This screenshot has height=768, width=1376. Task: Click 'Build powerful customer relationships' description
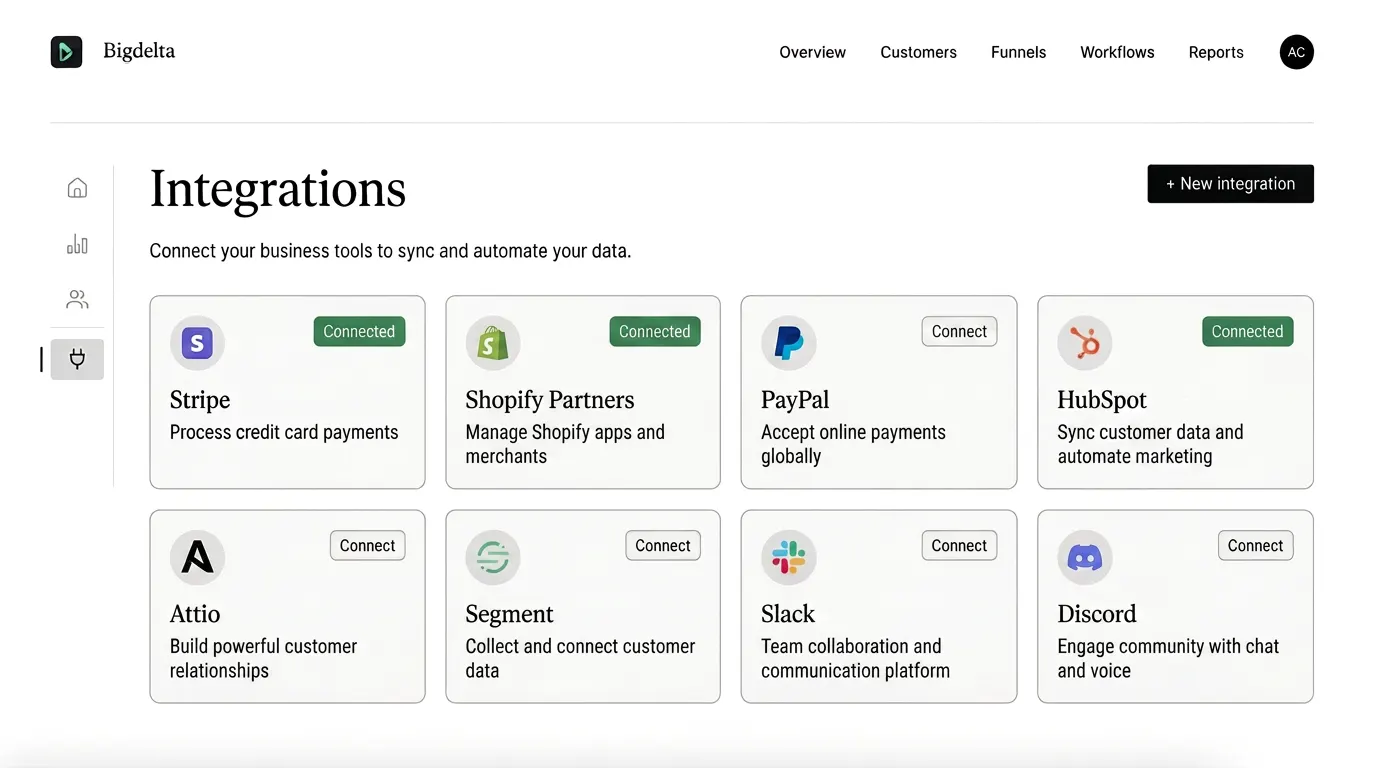[x=263, y=658]
